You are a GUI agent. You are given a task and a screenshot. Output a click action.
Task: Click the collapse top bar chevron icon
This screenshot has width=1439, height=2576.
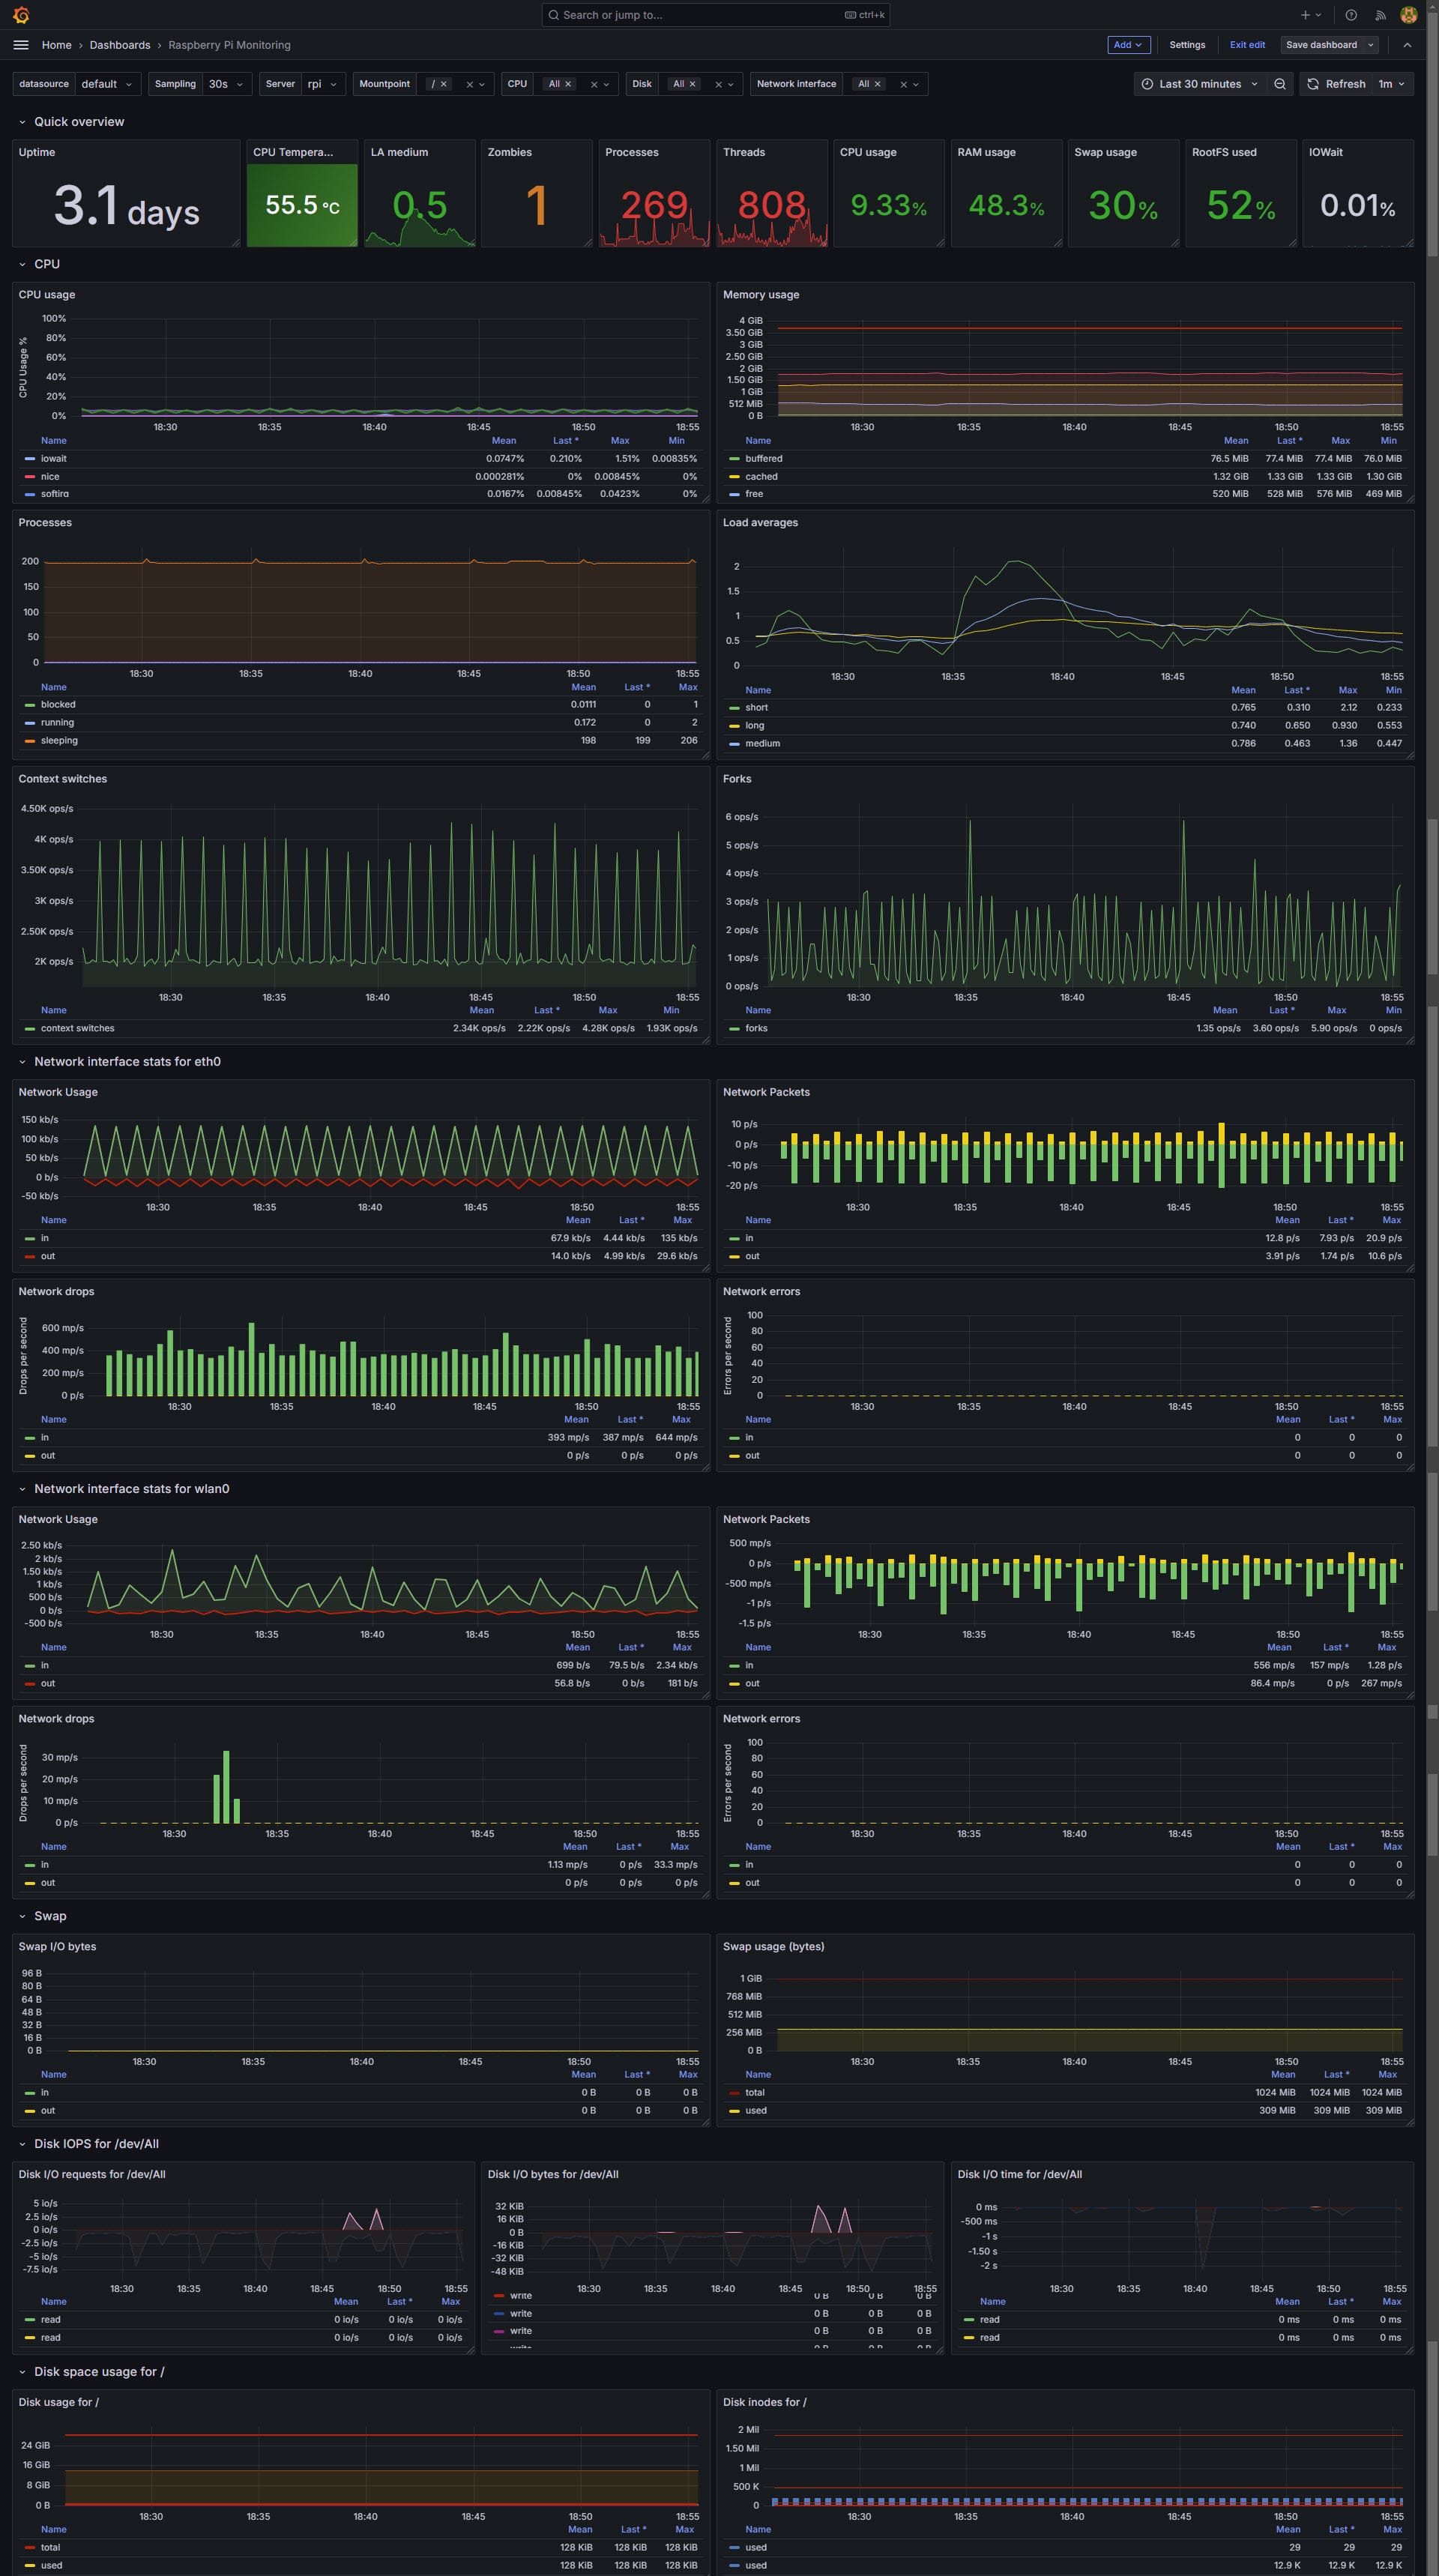click(x=1407, y=45)
